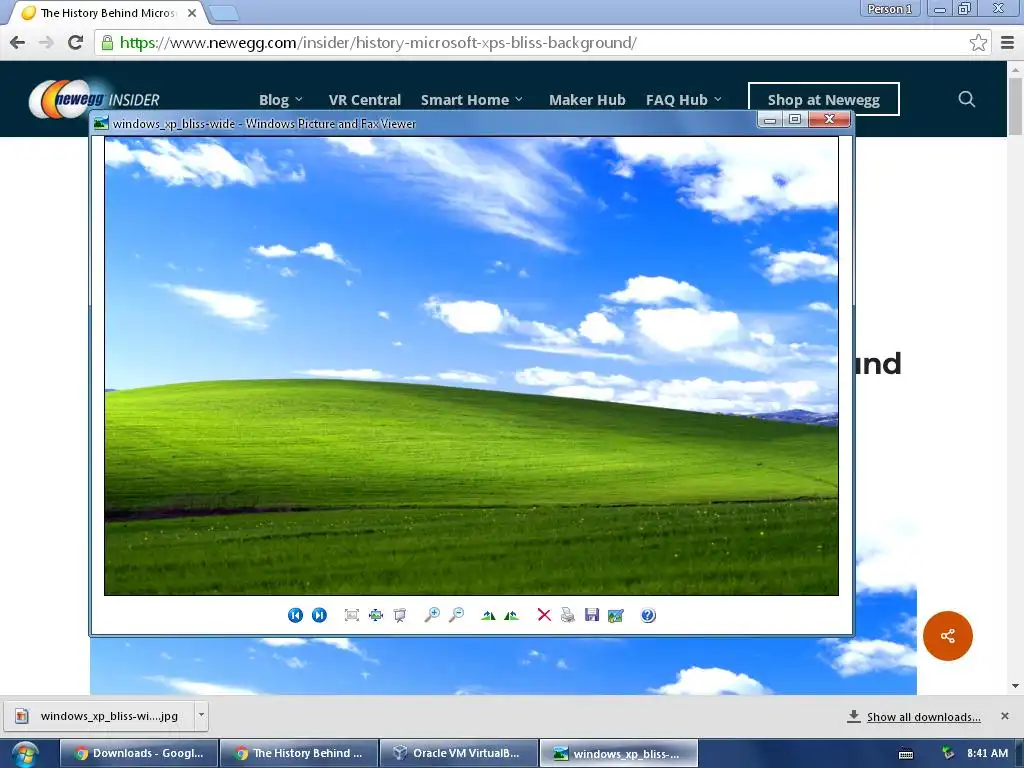The width and height of the screenshot is (1024, 768).
Task: Start the slide show
Action: (400, 615)
